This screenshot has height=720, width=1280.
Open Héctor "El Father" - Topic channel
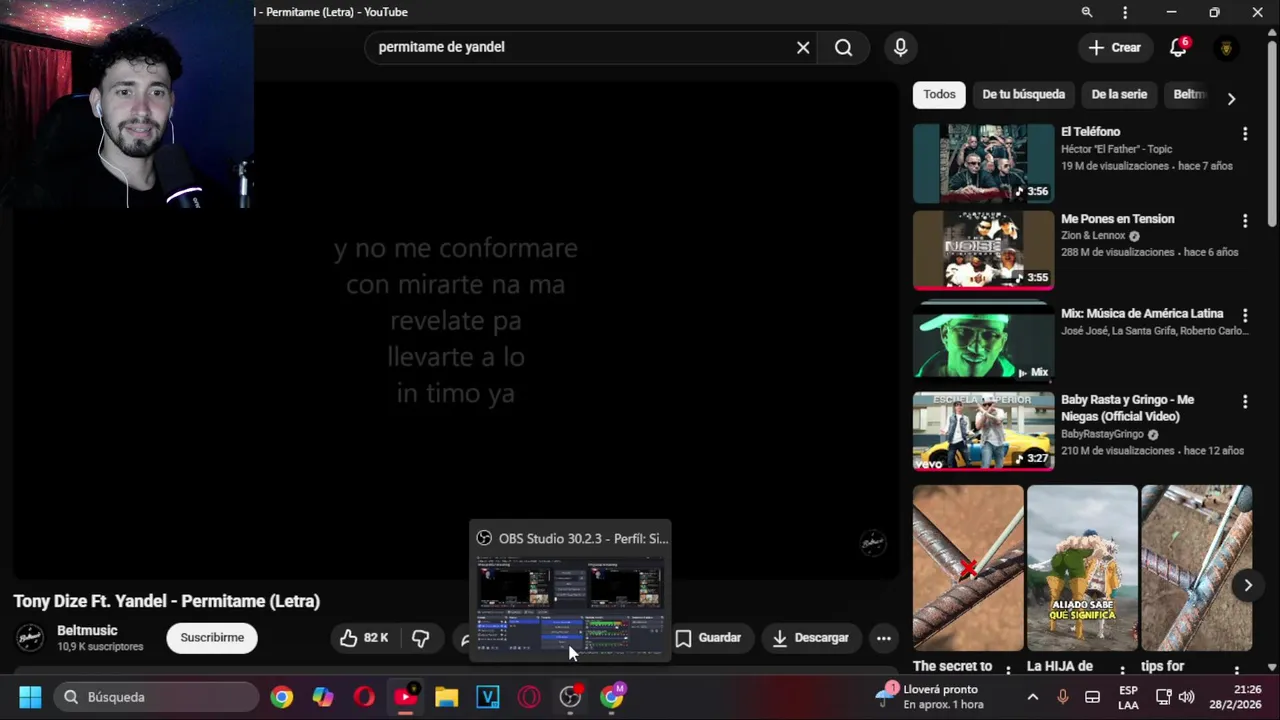pyautogui.click(x=1116, y=149)
